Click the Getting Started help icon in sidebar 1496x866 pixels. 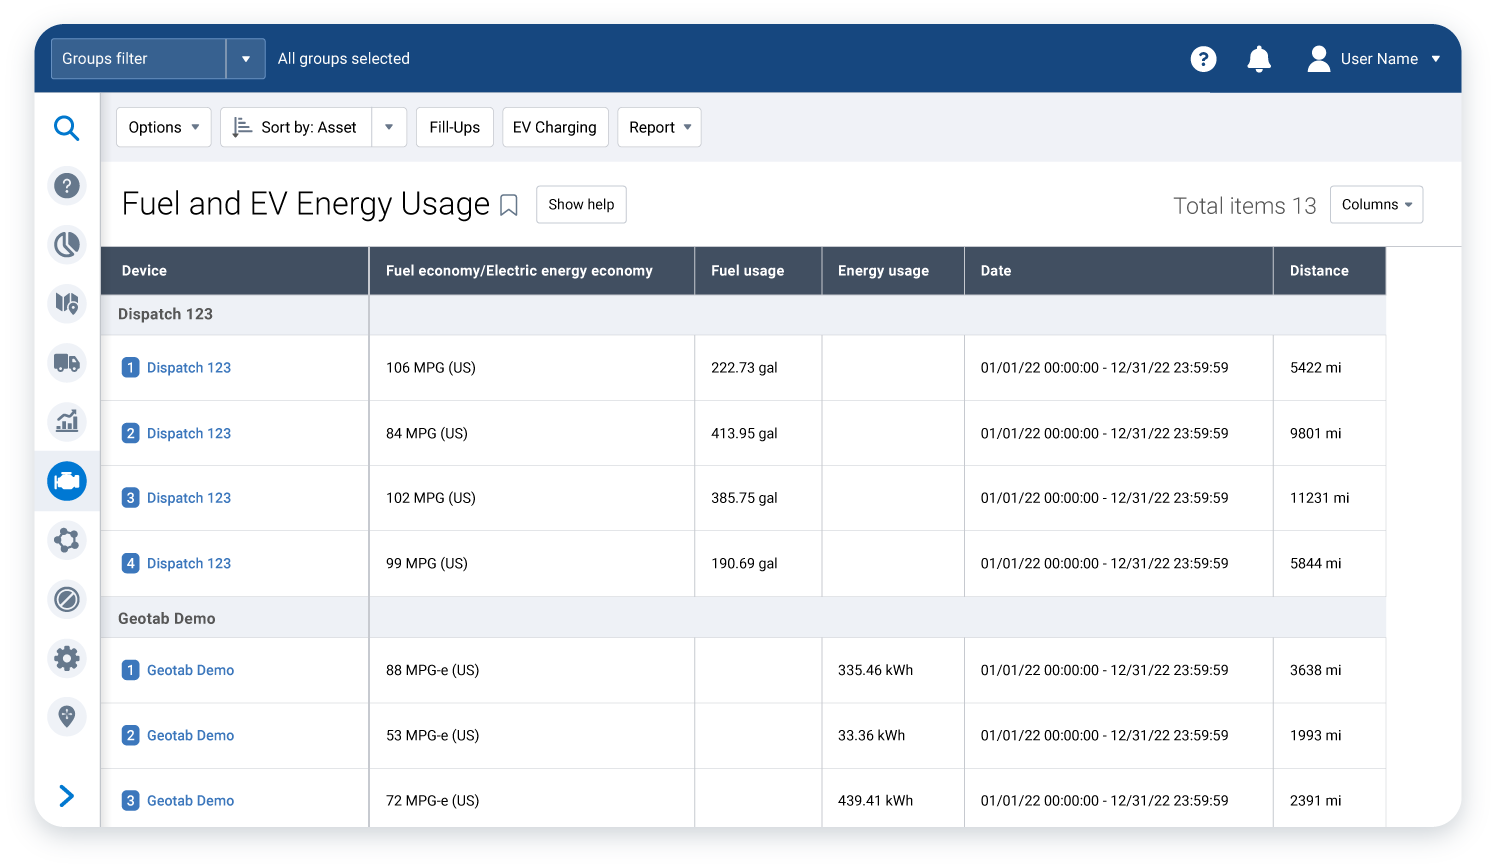click(x=66, y=186)
